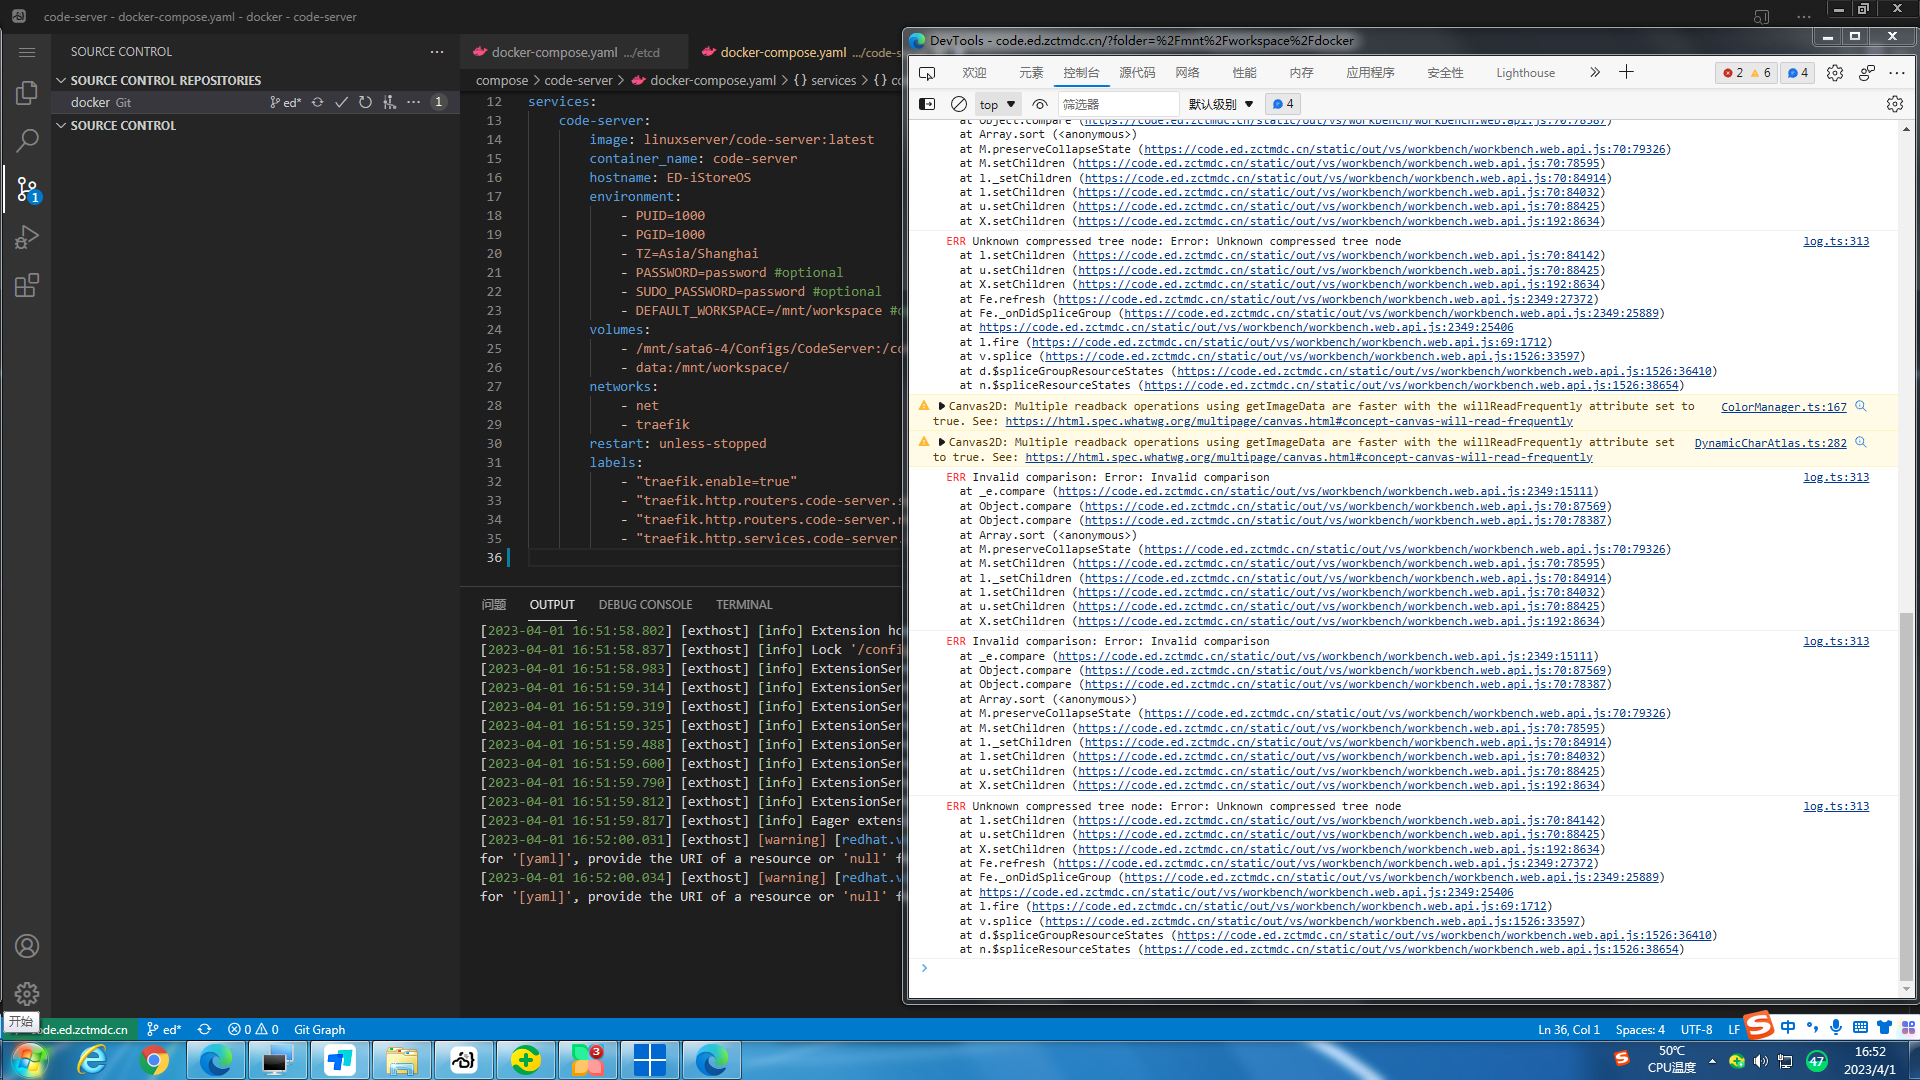Open Google Chrome from the Windows taskbar
Screen dimensions: 1920x1080
tap(154, 1060)
